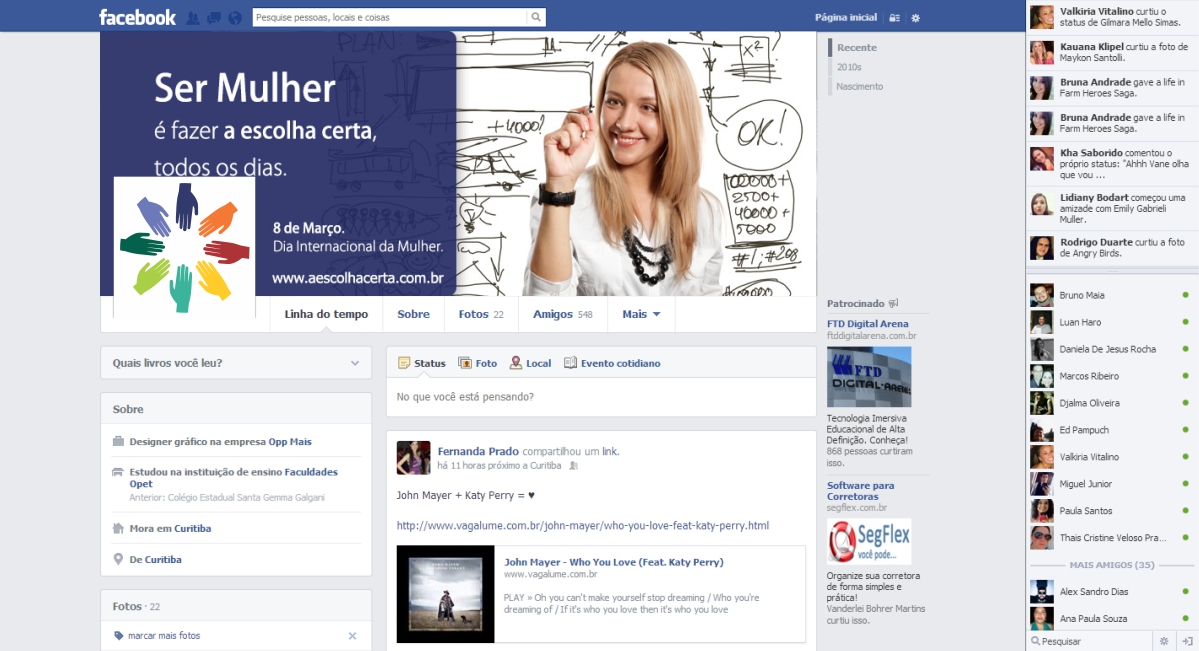This screenshot has height=651, width=1199.
Task: Click the Facebook logo
Action: tap(138, 17)
